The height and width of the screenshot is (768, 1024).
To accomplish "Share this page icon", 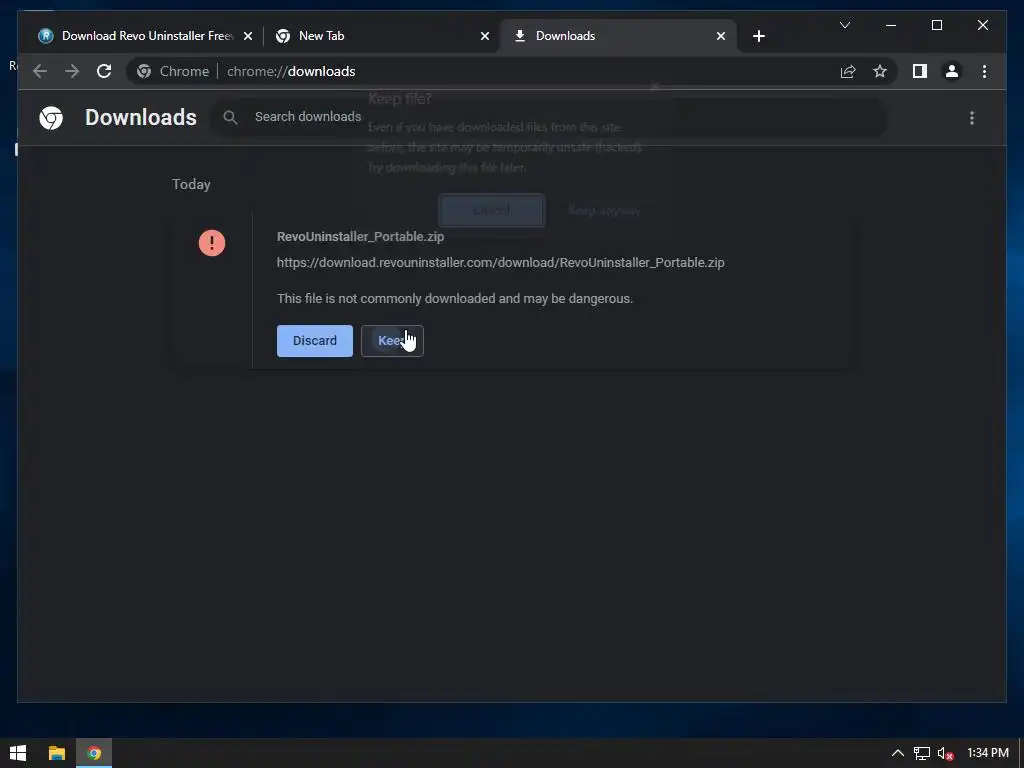I will (848, 71).
